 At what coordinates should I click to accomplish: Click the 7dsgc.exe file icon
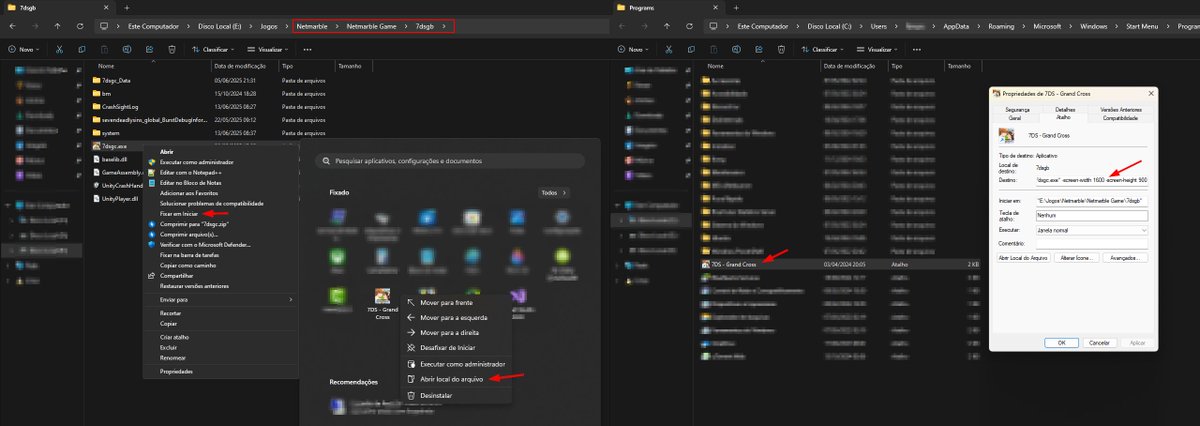pyautogui.click(x=96, y=146)
